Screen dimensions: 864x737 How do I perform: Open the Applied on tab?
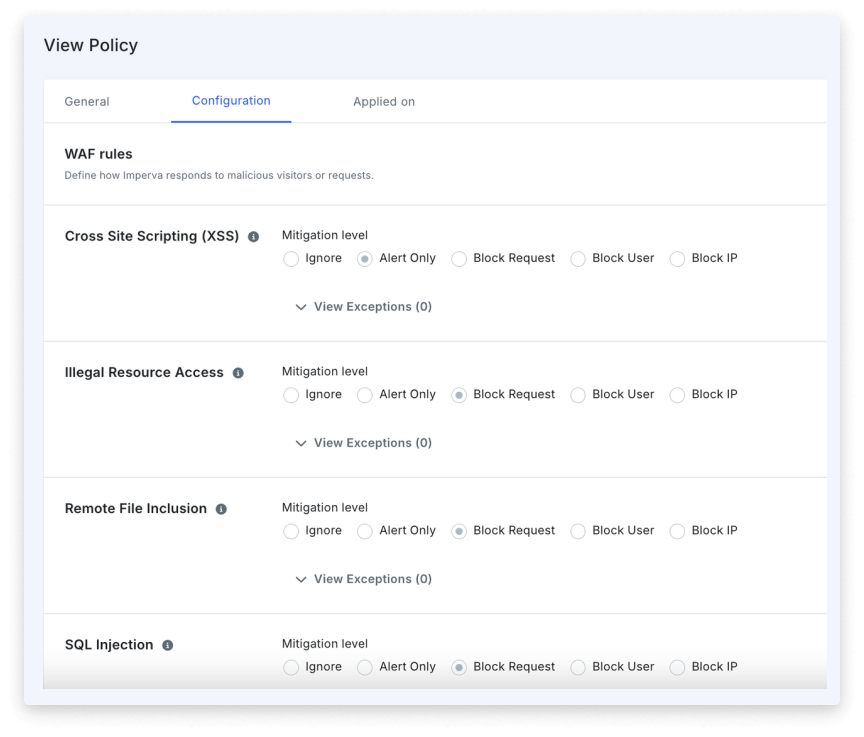[x=383, y=101]
